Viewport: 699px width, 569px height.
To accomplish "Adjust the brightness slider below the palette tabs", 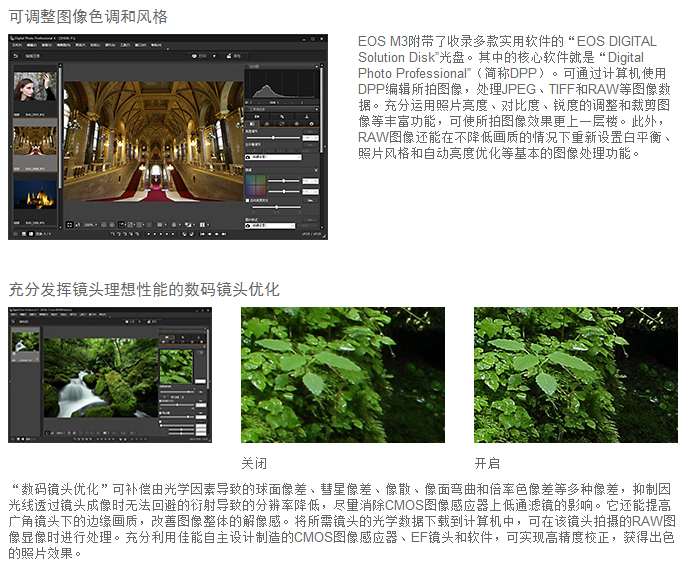I will (x=273, y=138).
